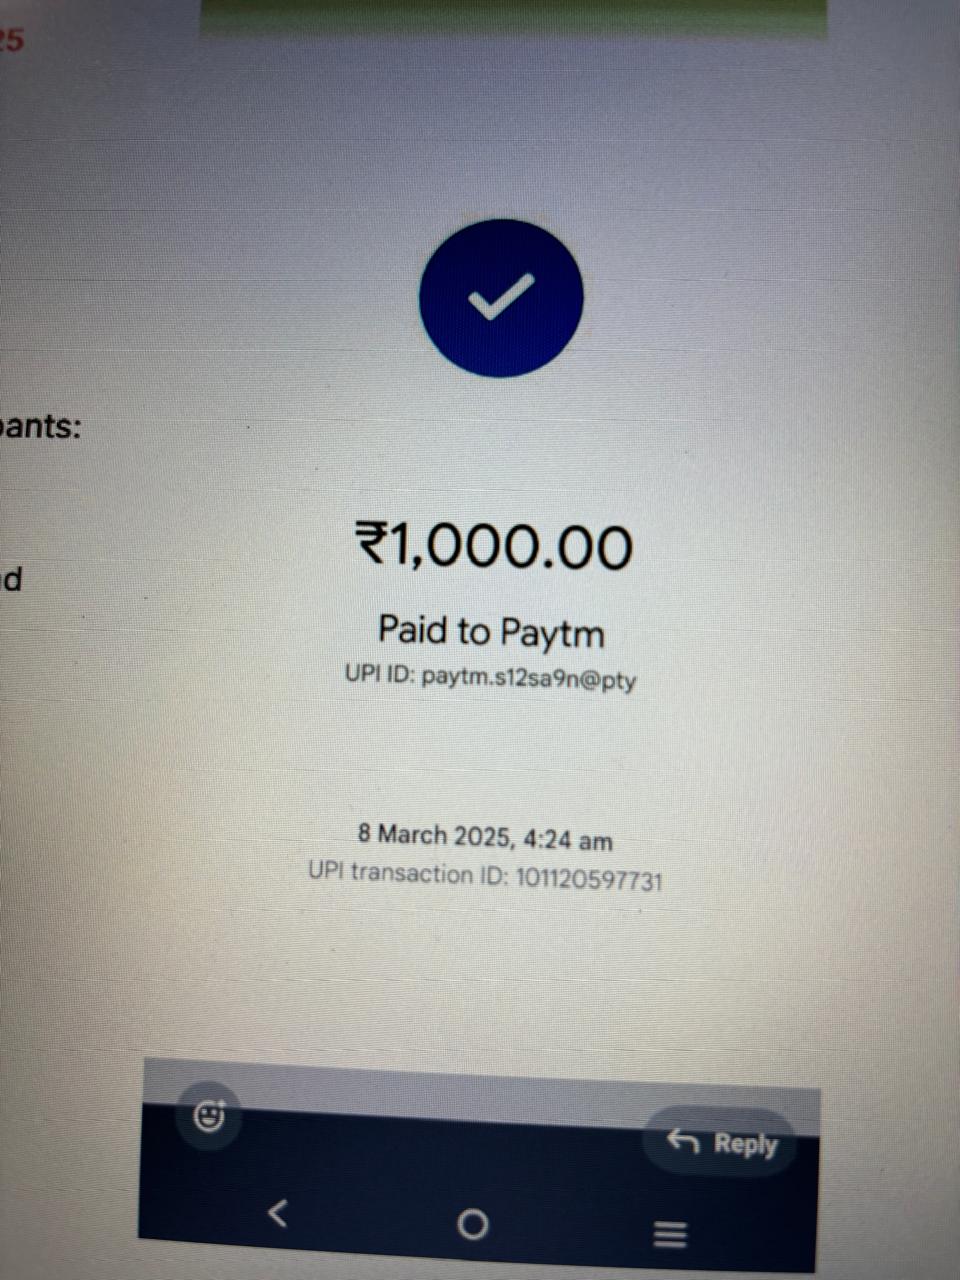Viewport: 960px width, 1280px height.
Task: Click the partial red date text
Action: (x=11, y=40)
